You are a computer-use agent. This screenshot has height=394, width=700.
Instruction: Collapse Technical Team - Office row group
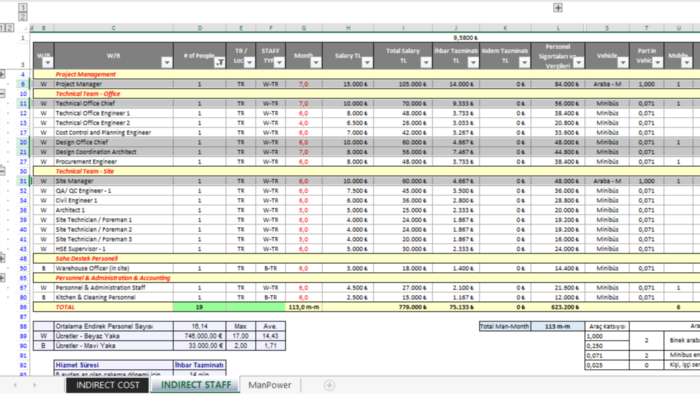[2, 93]
